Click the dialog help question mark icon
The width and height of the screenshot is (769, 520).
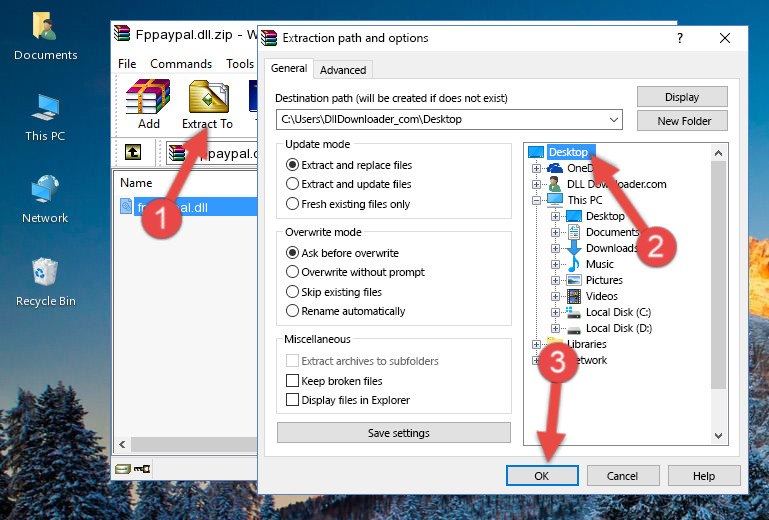click(680, 38)
